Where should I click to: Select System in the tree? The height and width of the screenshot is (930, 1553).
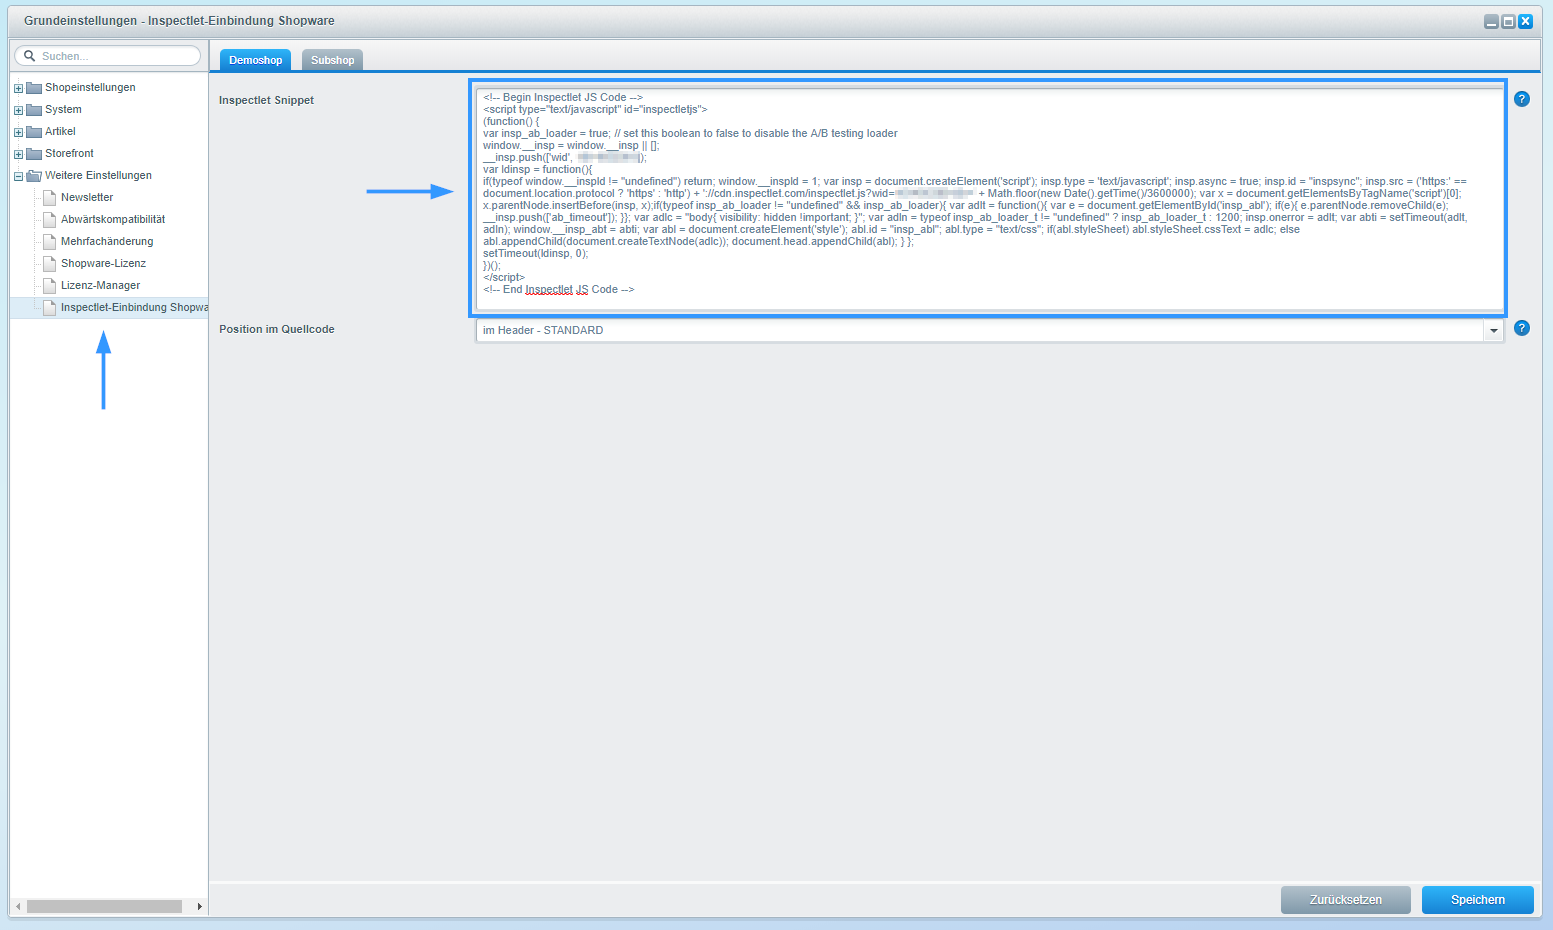coord(63,109)
